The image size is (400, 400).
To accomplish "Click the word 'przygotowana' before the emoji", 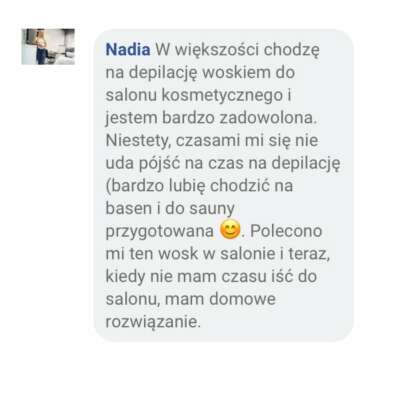I will (x=160, y=232).
